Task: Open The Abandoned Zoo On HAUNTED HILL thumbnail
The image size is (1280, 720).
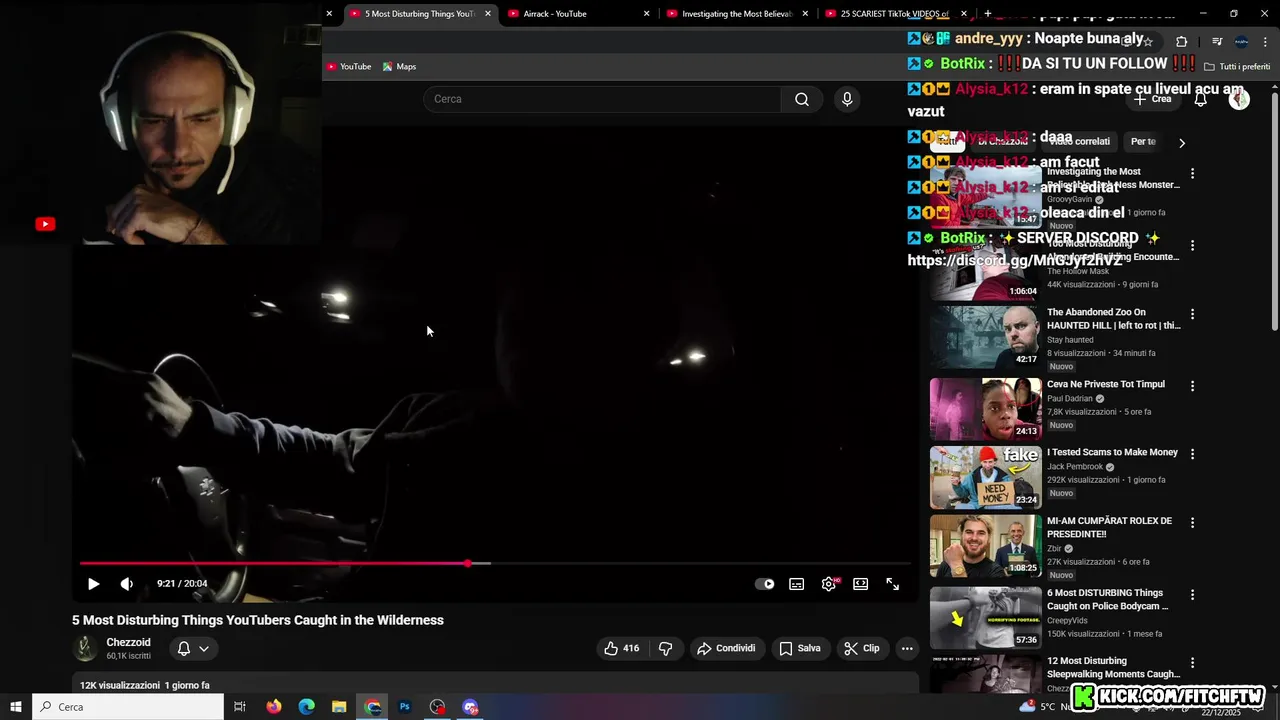Action: pyautogui.click(x=985, y=337)
